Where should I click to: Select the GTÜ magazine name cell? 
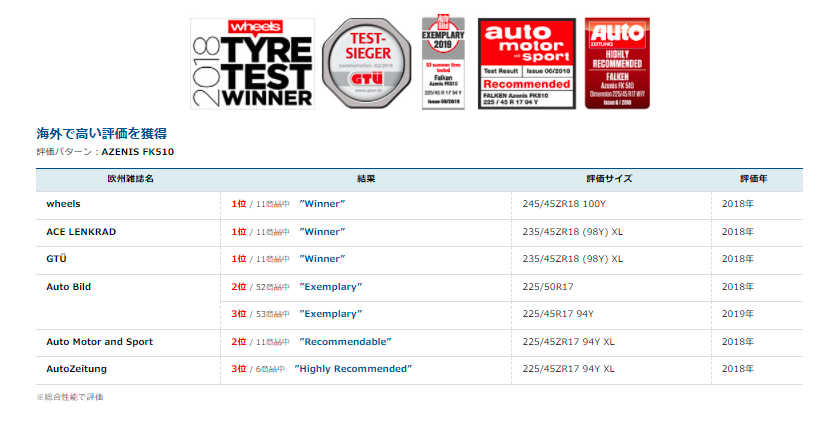[57, 259]
